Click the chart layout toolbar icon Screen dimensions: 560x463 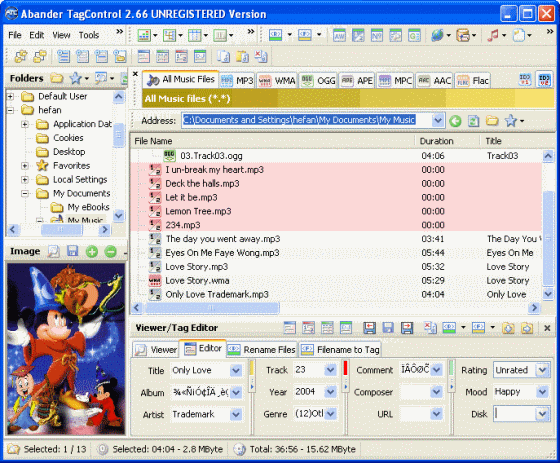click(x=144, y=35)
